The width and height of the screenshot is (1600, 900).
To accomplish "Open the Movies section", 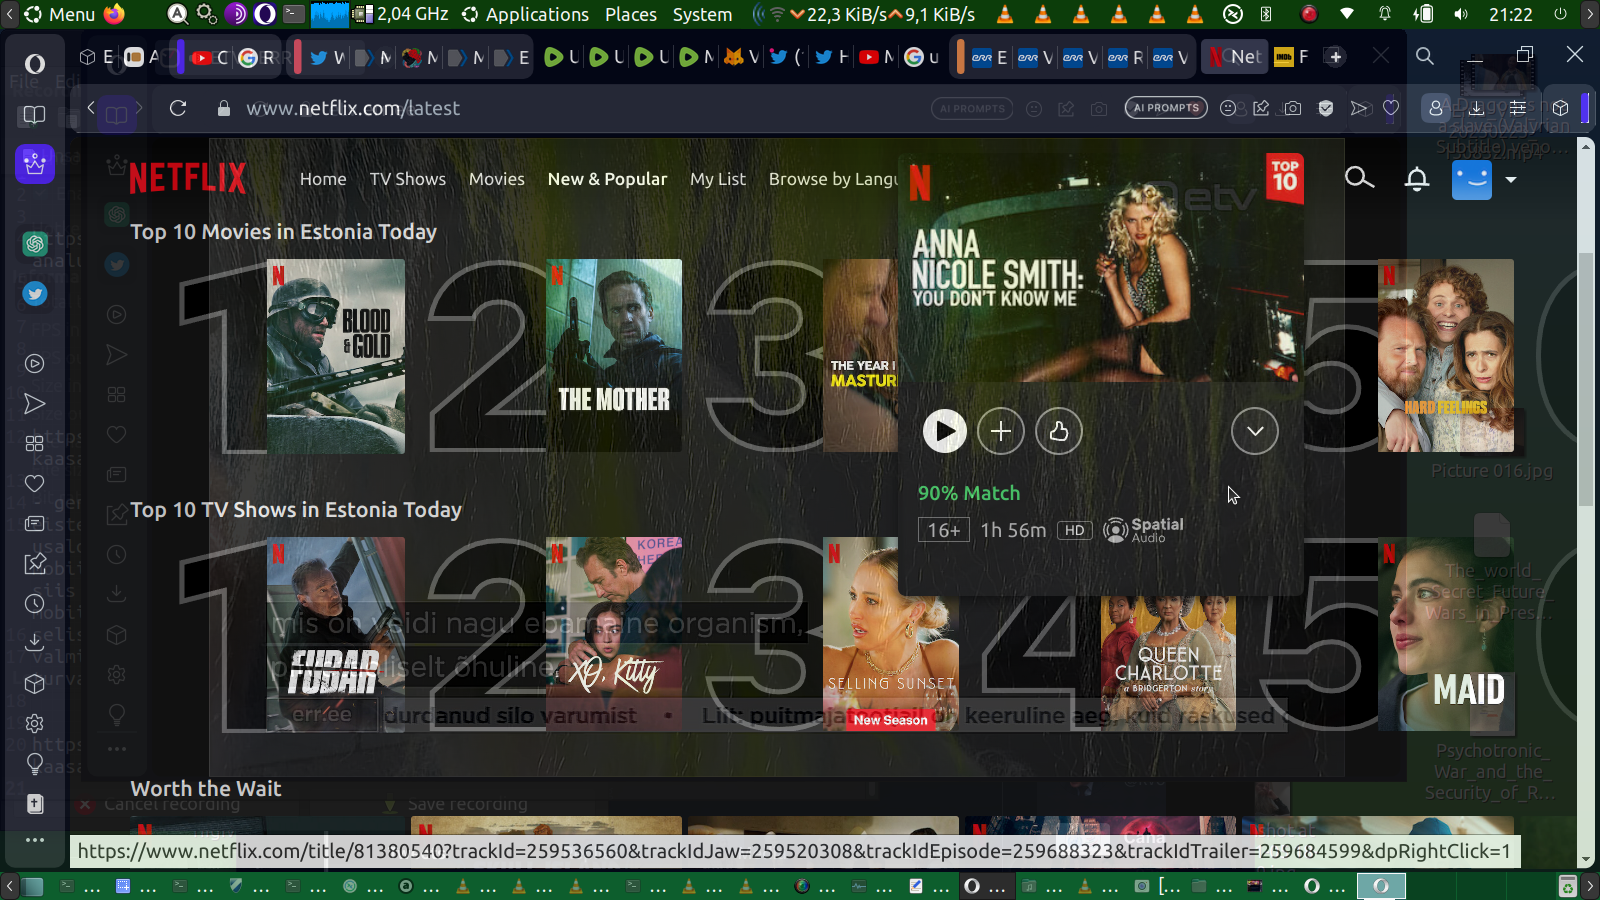I will coord(497,179).
